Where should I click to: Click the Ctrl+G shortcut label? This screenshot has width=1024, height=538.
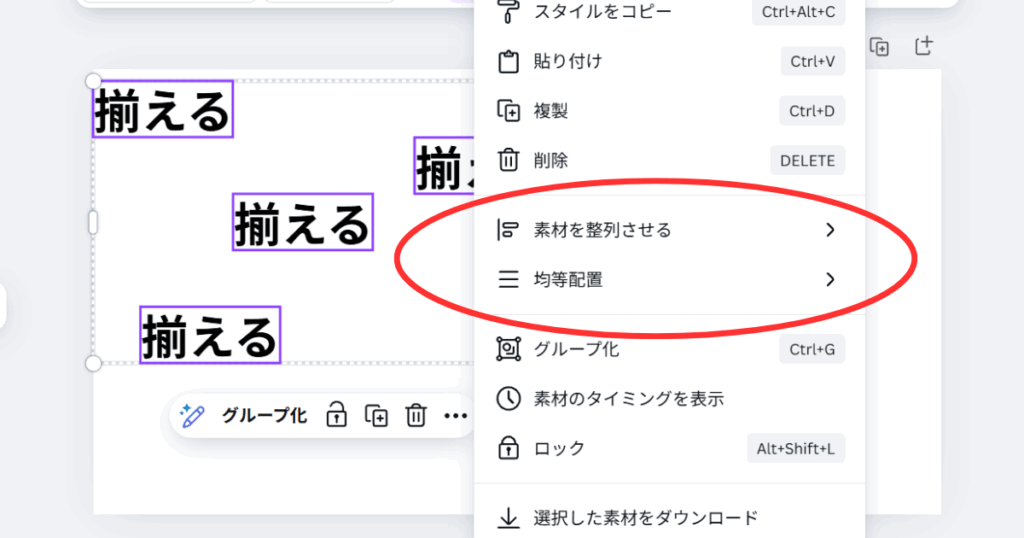pos(812,349)
